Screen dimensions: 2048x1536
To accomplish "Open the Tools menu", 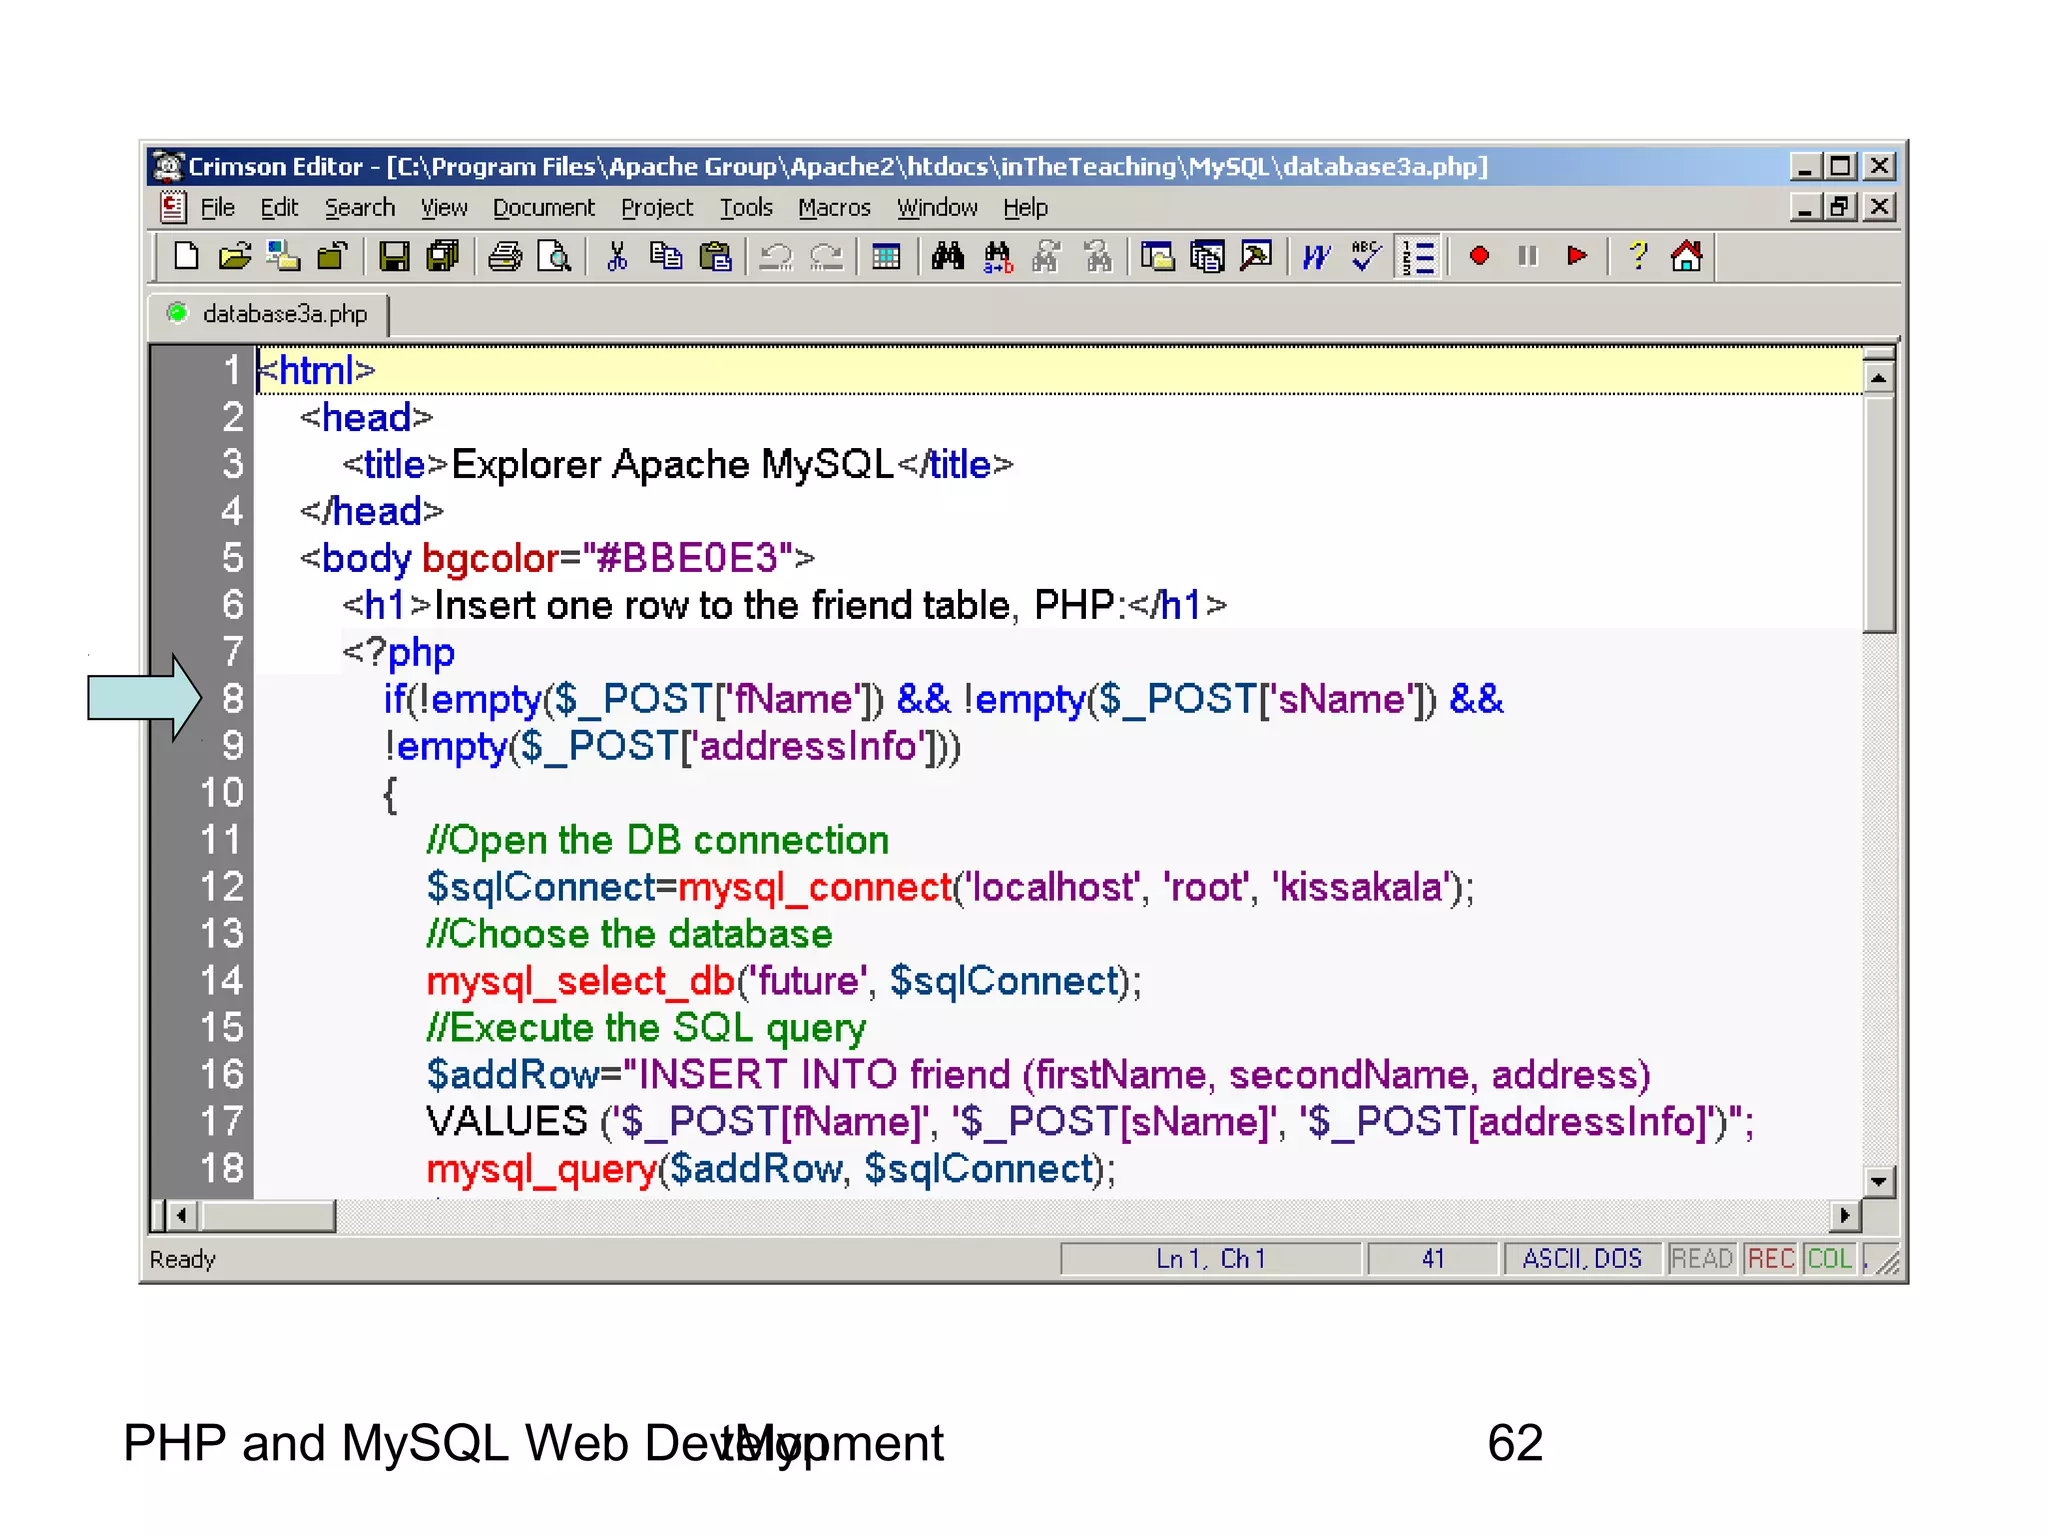I will point(747,208).
